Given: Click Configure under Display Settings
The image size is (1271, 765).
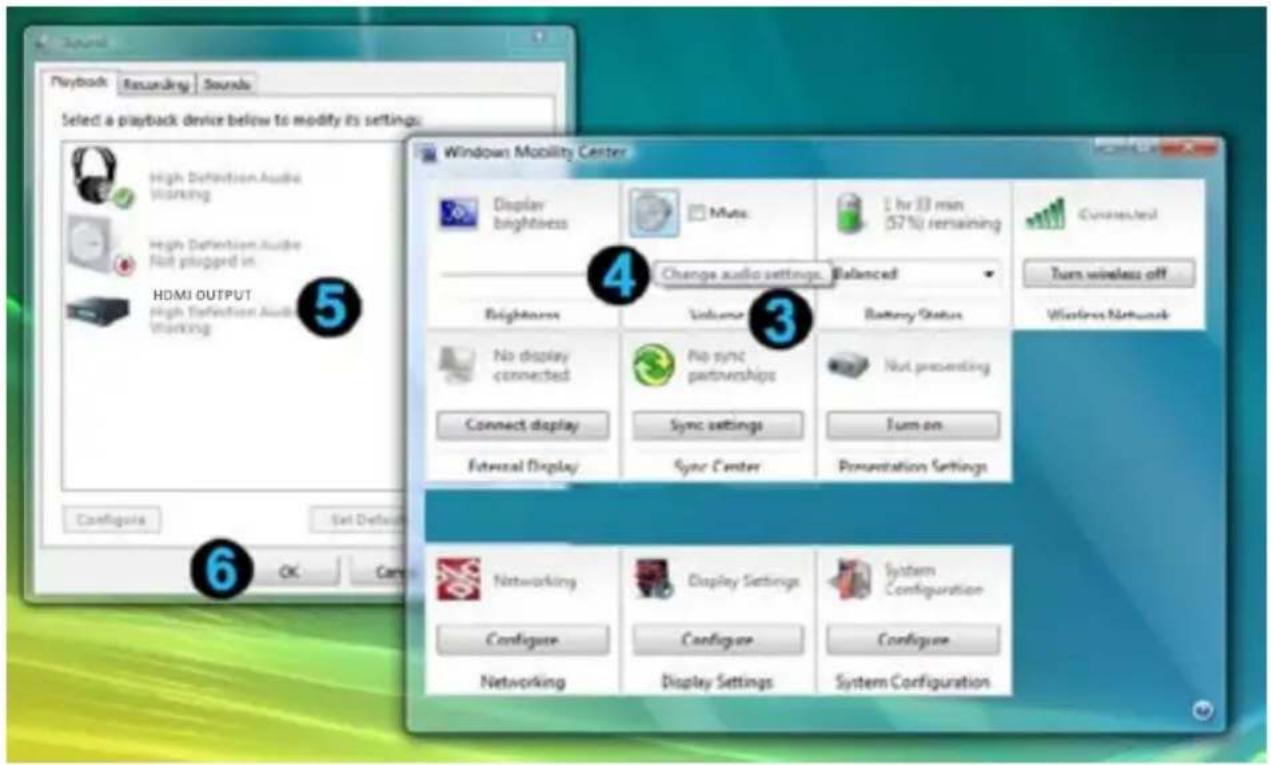Looking at the screenshot, I should pos(717,640).
